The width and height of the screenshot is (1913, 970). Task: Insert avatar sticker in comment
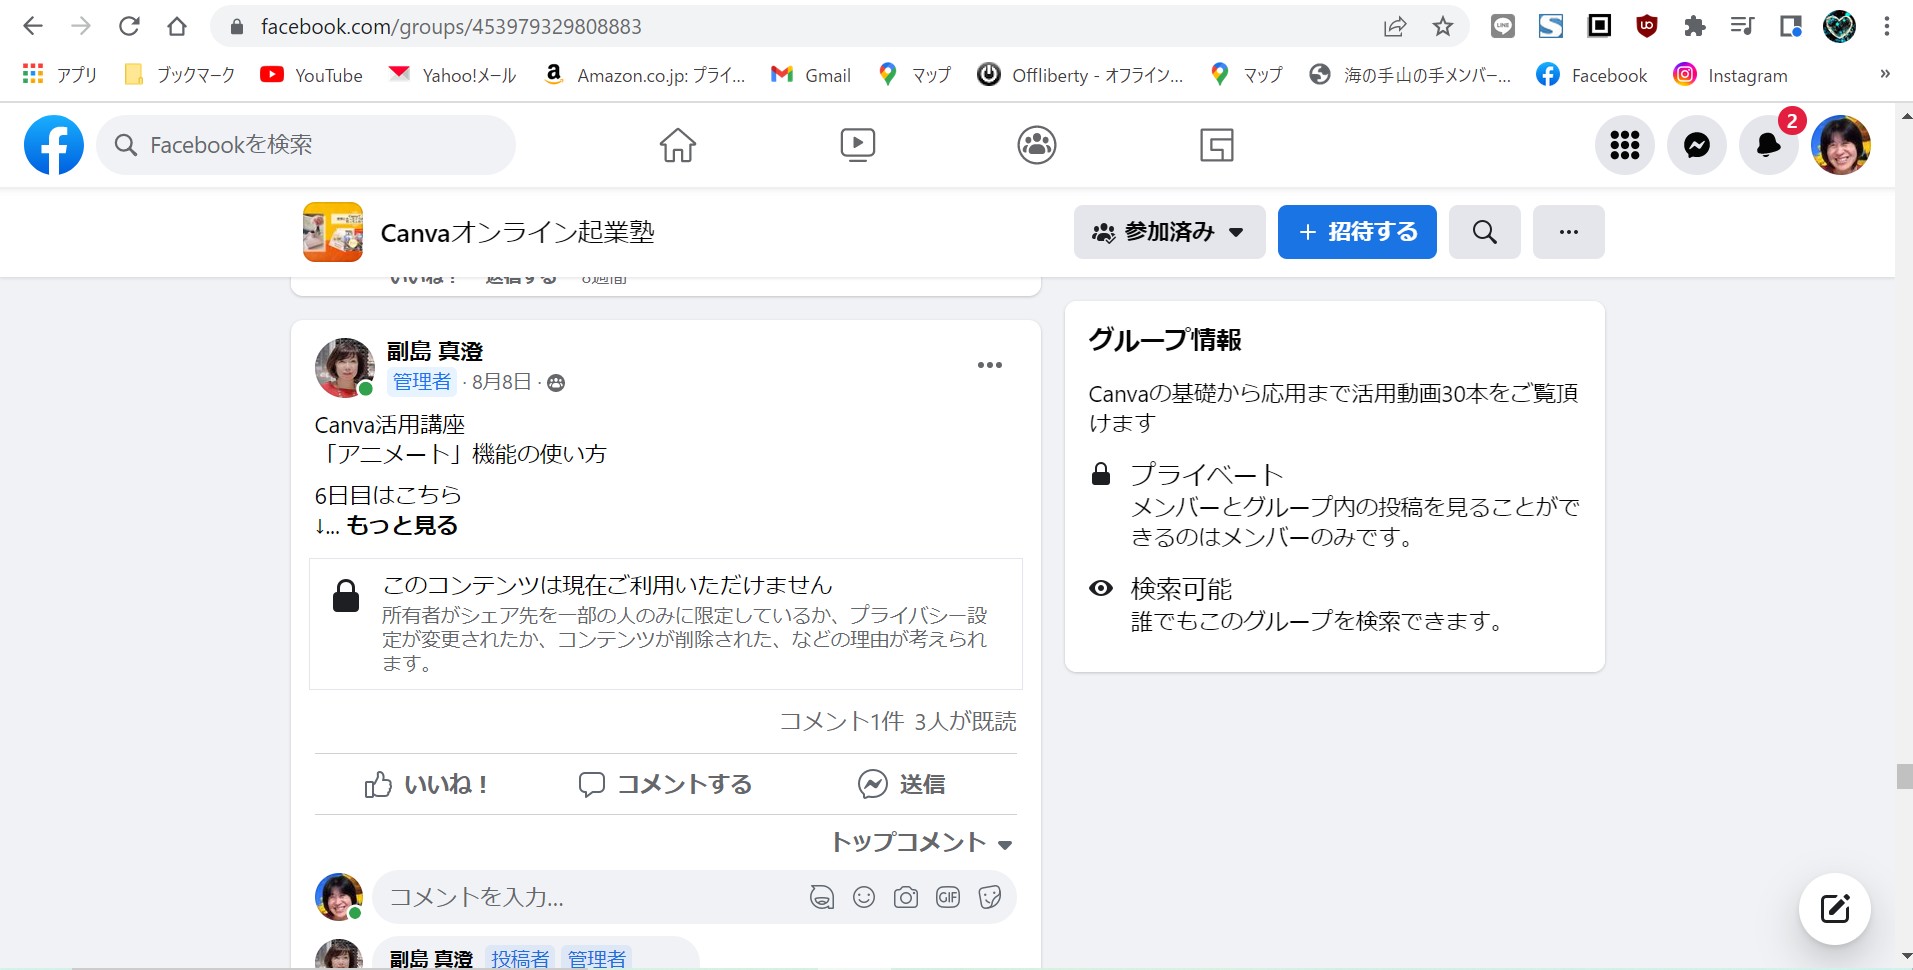pyautogui.click(x=822, y=897)
